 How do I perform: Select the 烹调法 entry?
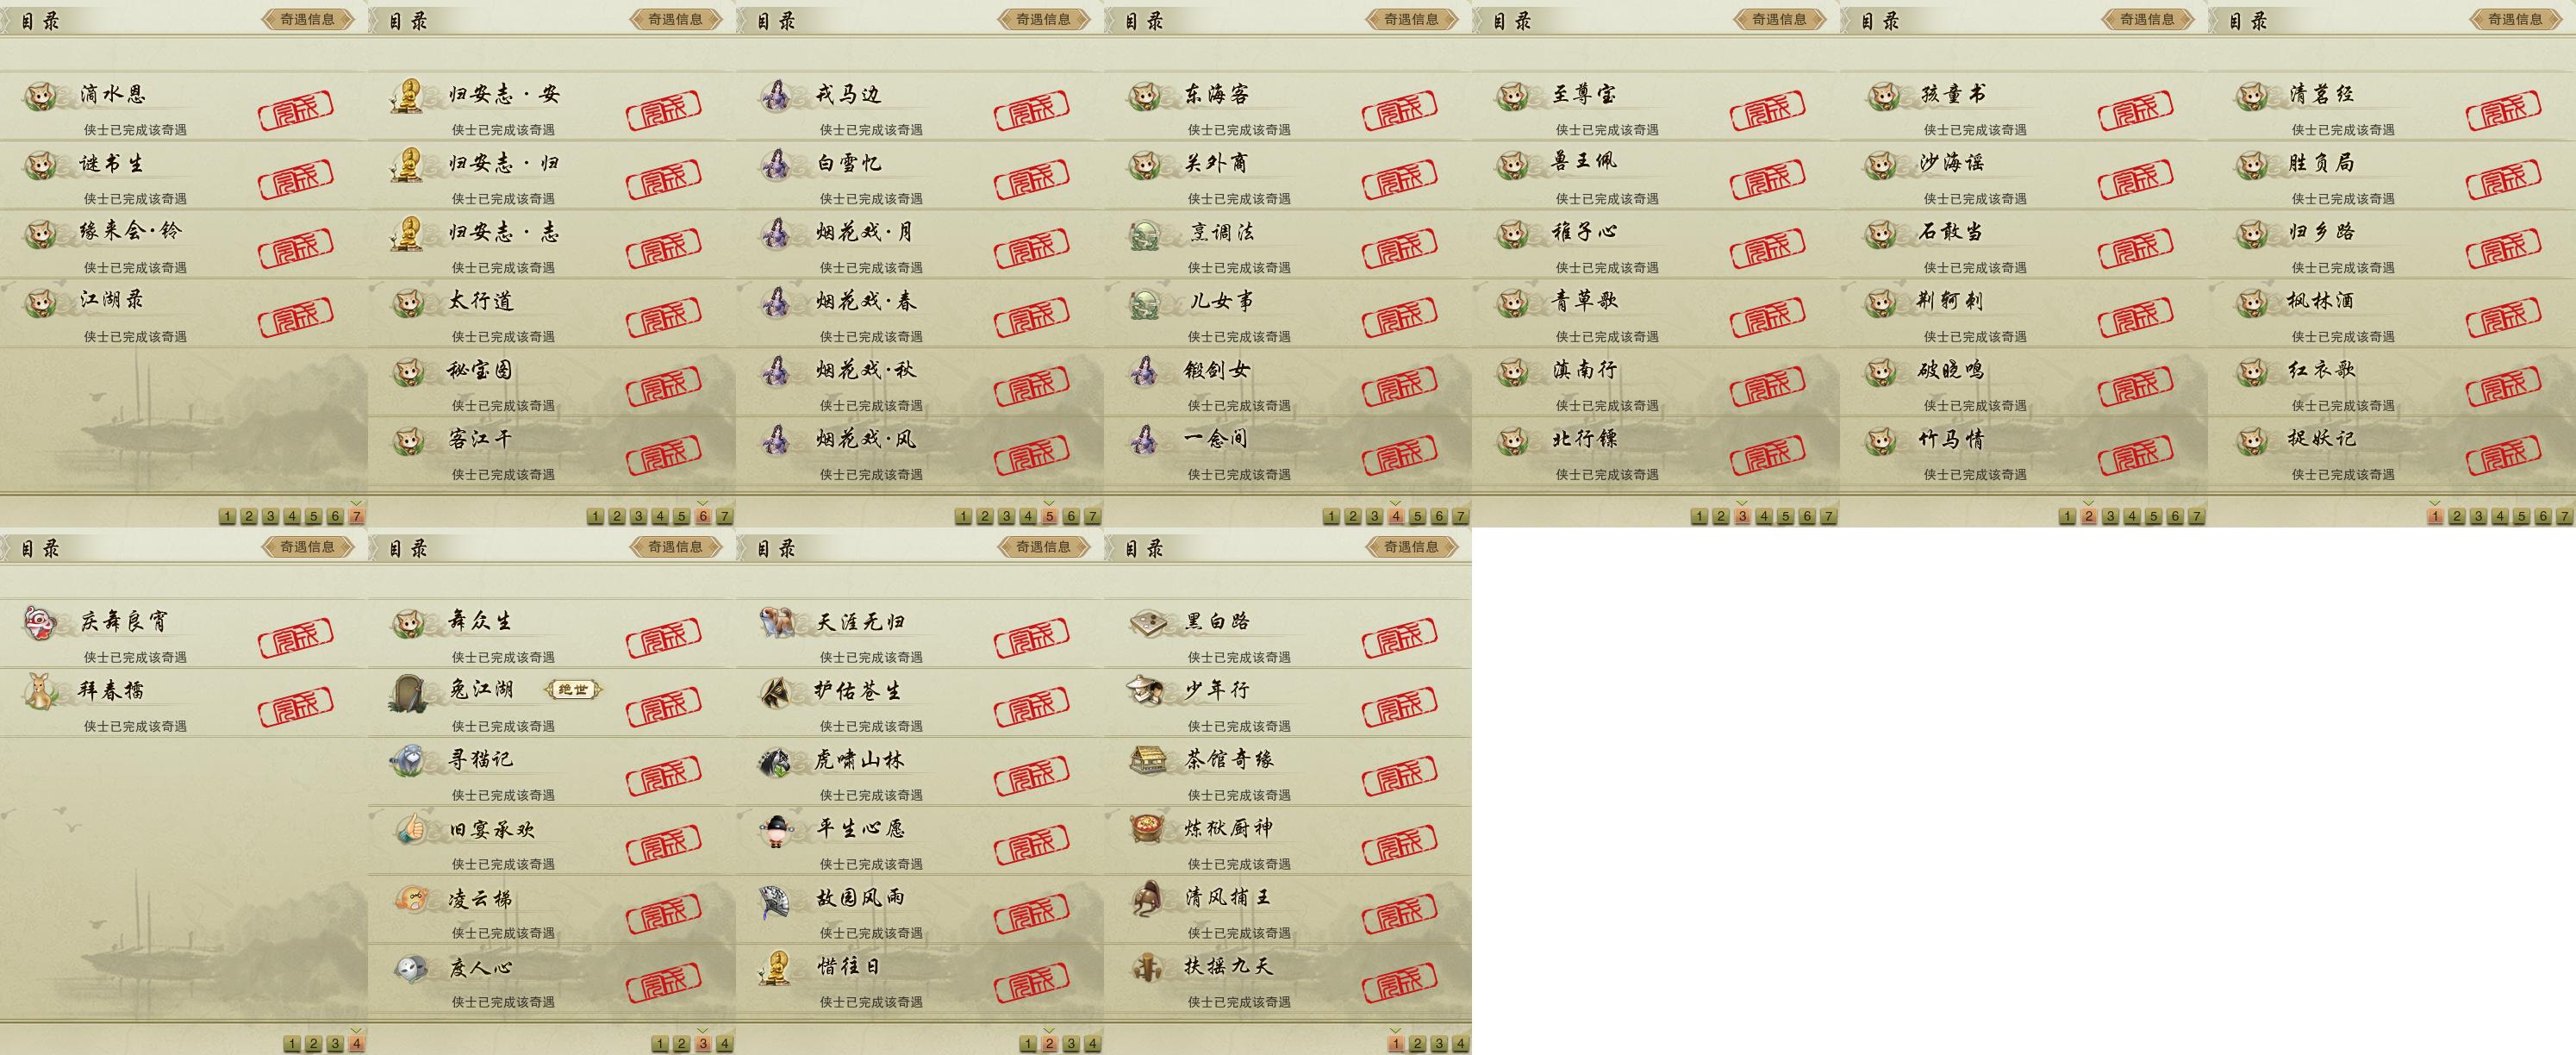(1288, 244)
